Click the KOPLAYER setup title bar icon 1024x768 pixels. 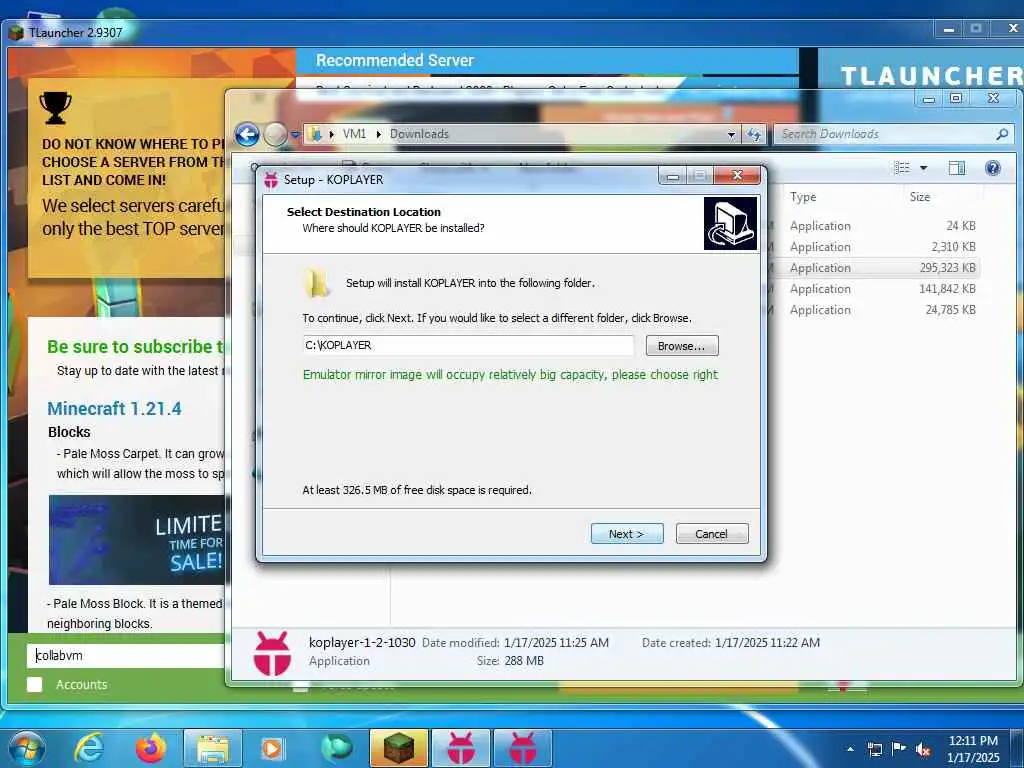[x=271, y=180]
